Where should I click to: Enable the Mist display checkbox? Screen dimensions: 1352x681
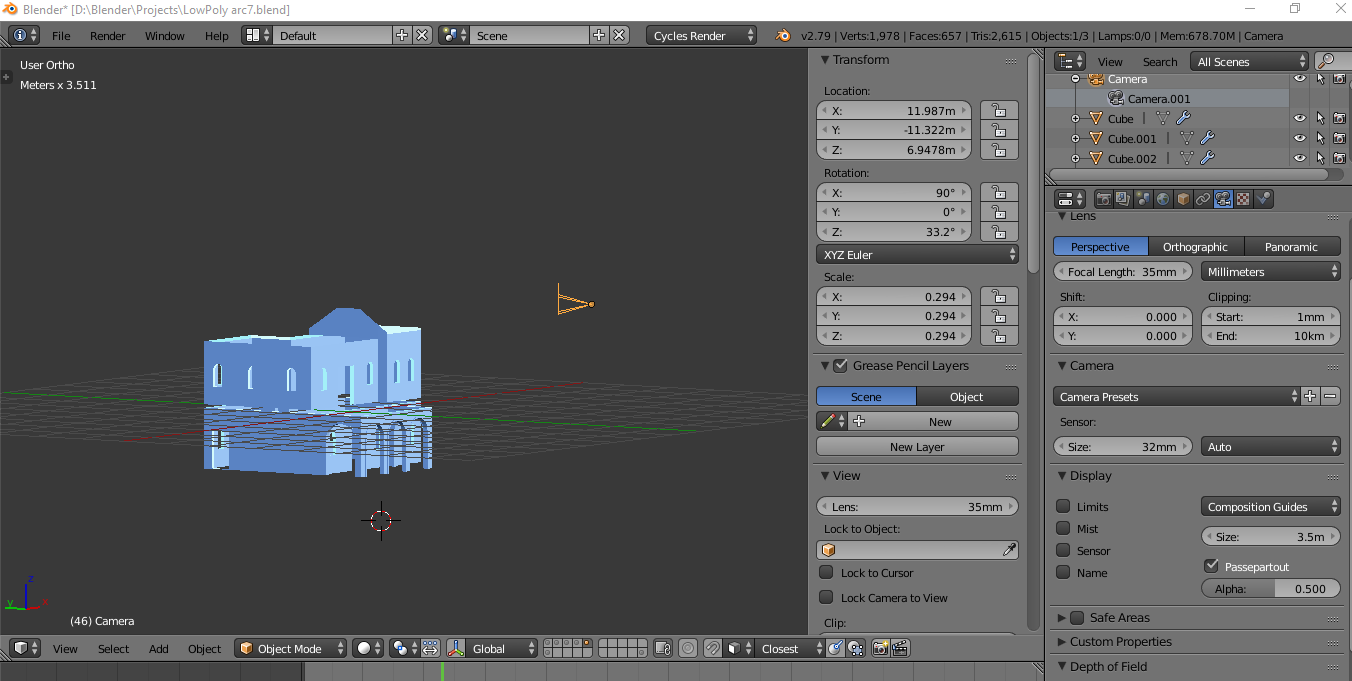tap(1063, 529)
